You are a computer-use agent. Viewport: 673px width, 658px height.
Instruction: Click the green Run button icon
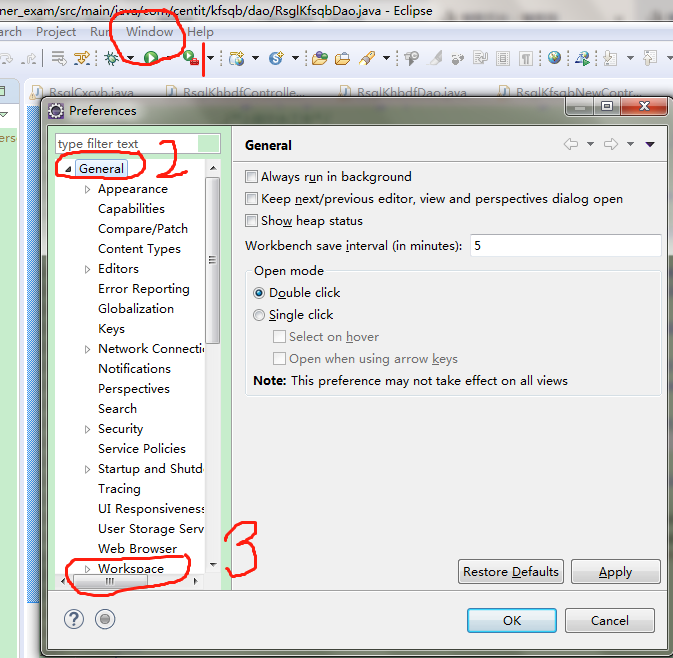(x=151, y=58)
